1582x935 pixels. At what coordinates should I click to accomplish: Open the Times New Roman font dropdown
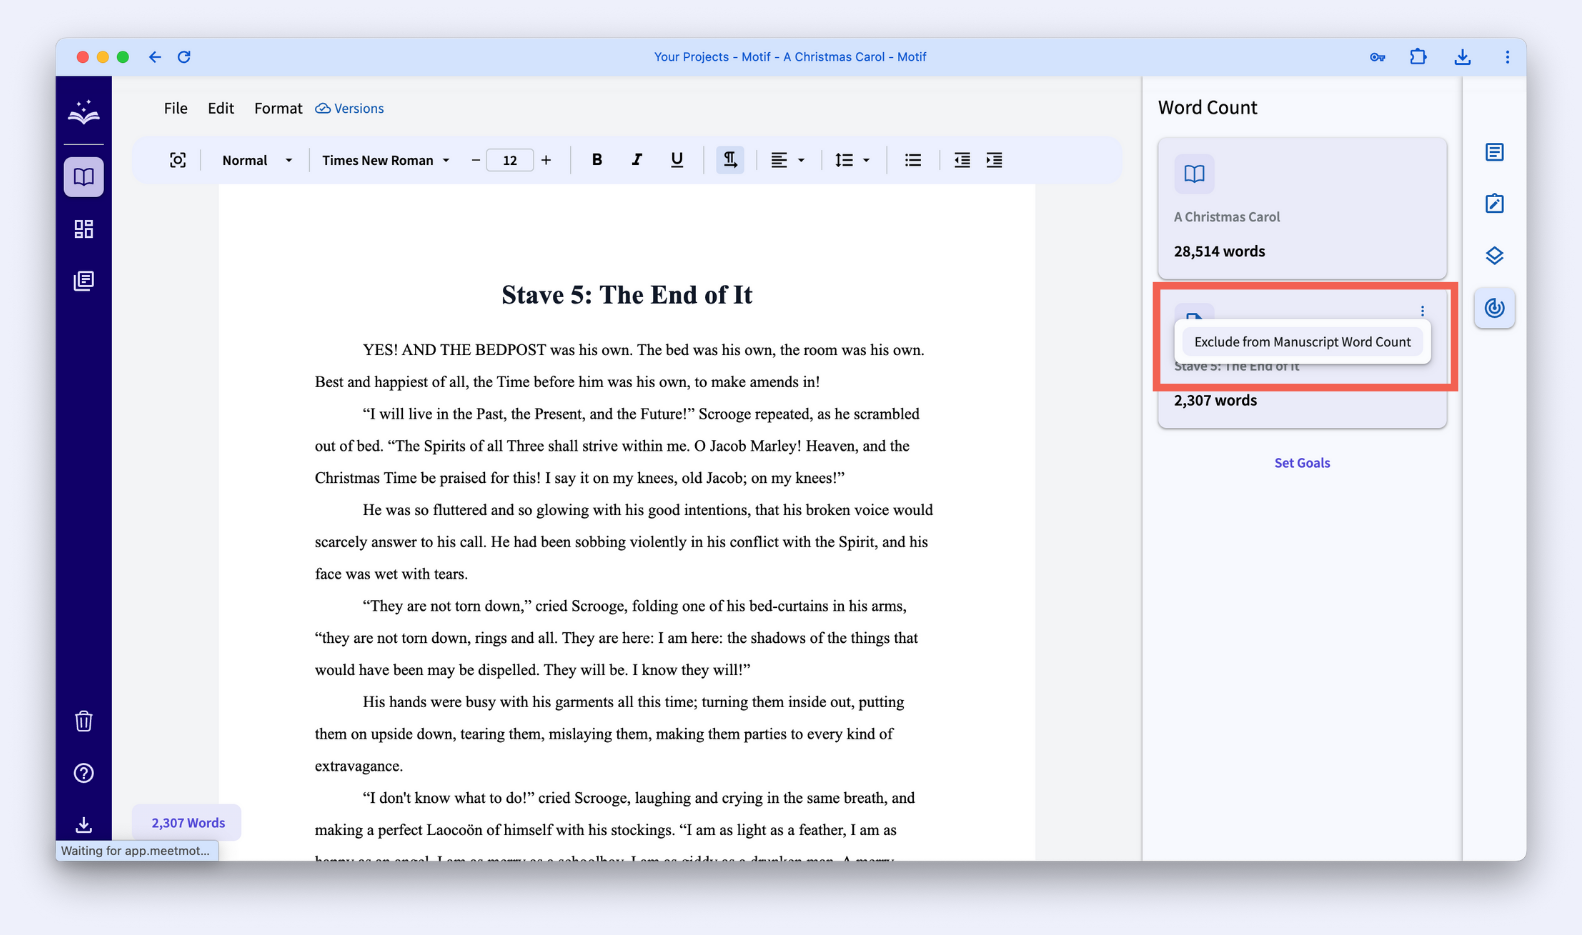coord(386,160)
